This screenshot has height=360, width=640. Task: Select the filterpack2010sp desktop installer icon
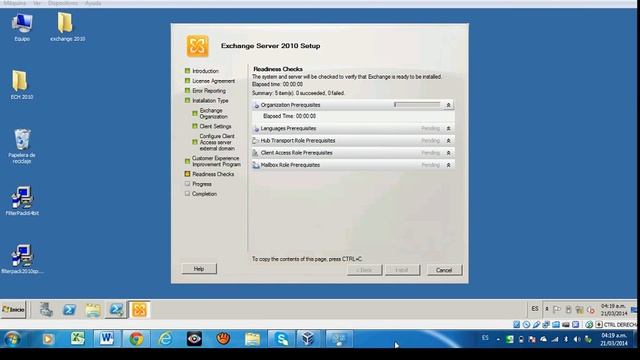[22, 259]
